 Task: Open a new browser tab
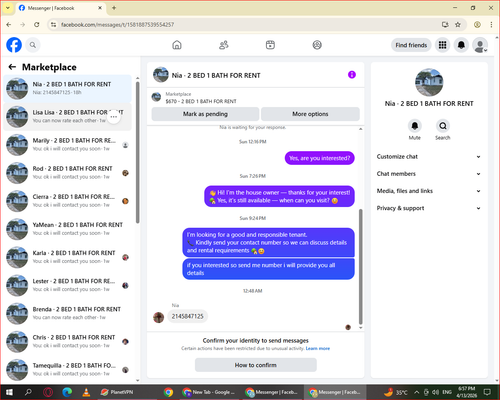[114, 8]
